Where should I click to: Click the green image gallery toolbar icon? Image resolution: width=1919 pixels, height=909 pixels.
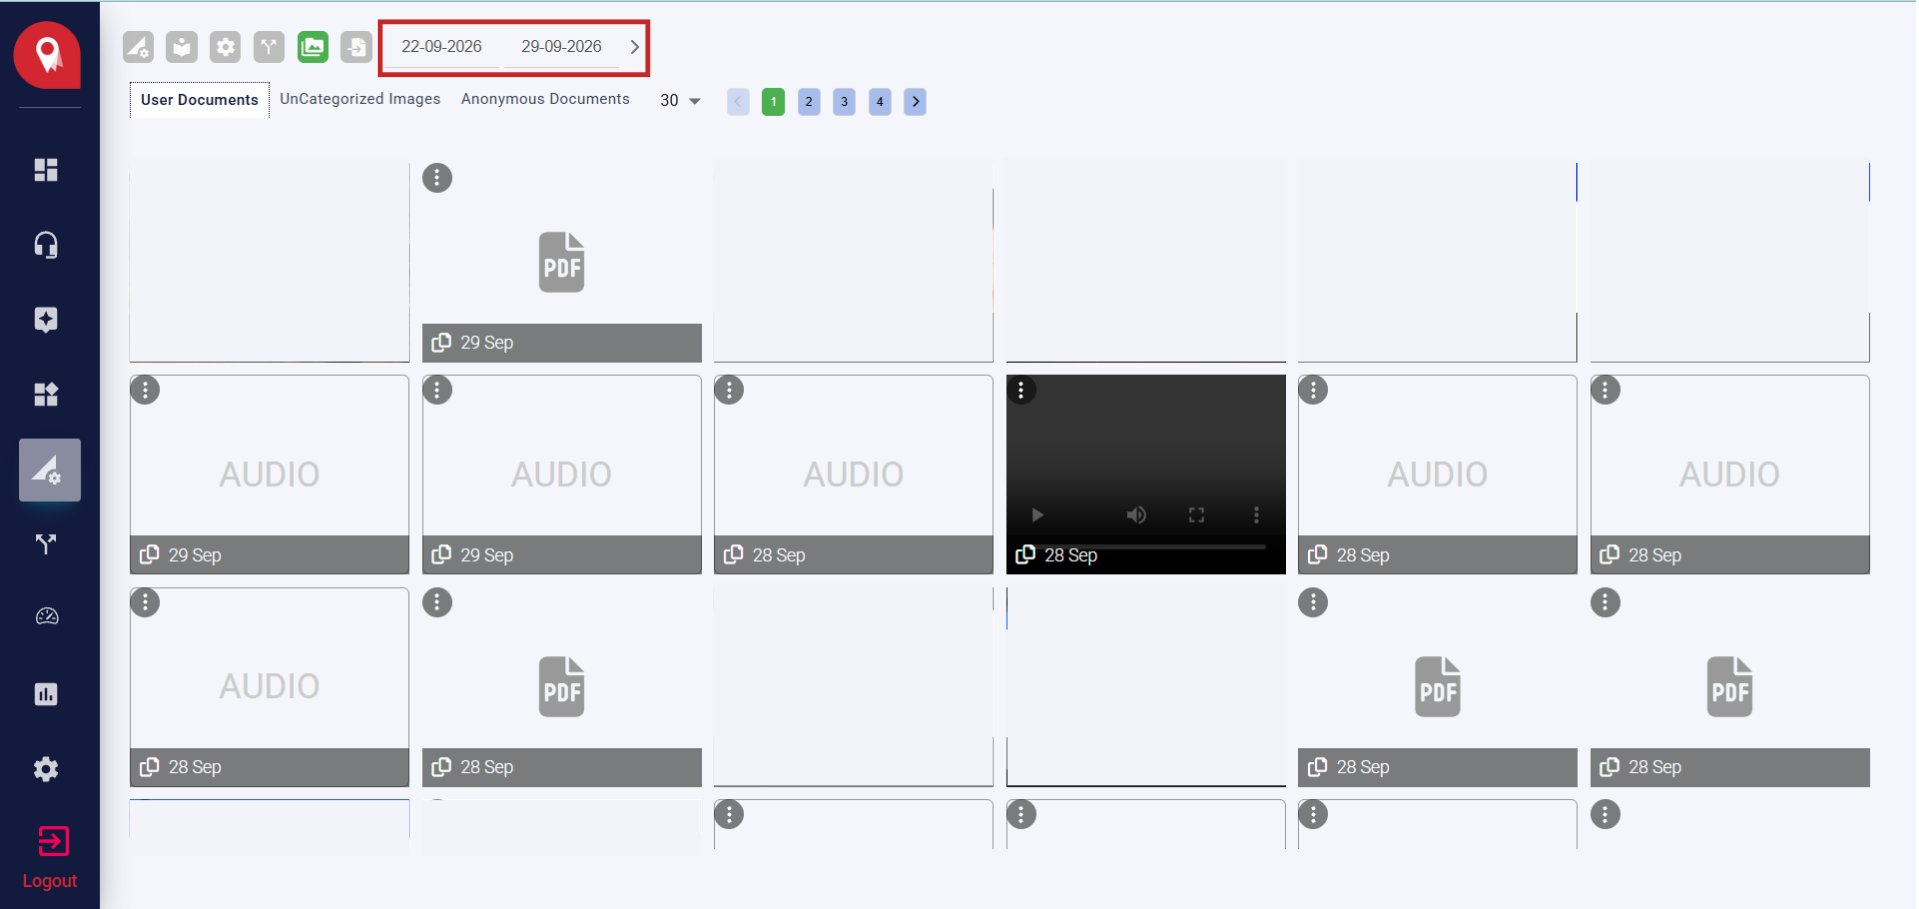coord(313,47)
